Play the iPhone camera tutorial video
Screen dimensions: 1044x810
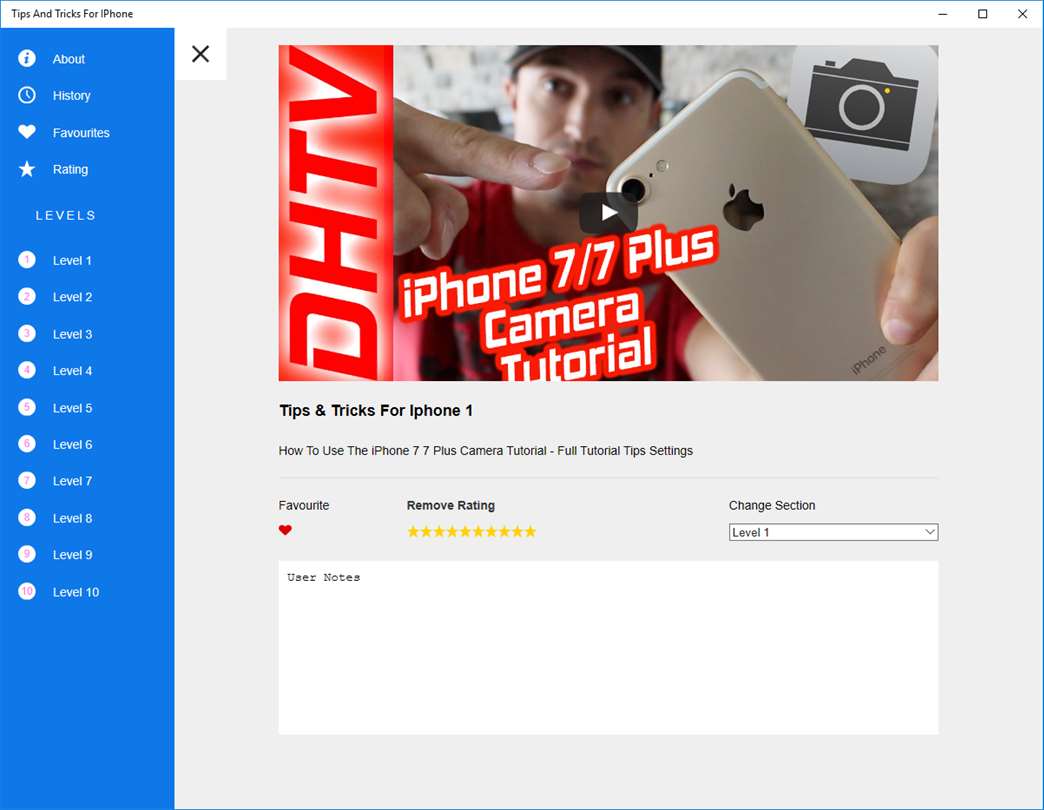609,213
